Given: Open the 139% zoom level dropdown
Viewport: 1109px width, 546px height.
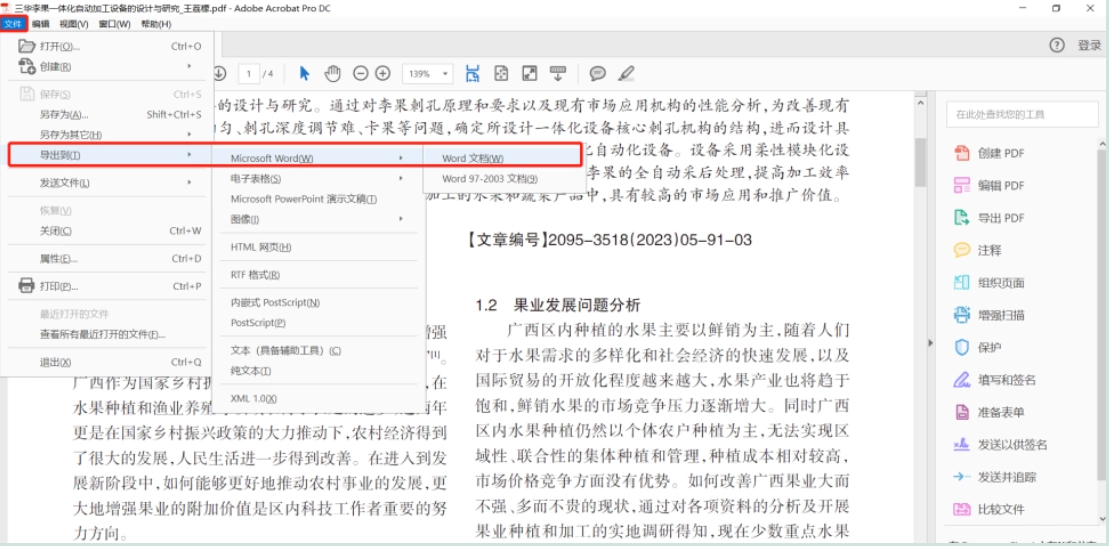Looking at the screenshot, I should point(427,74).
